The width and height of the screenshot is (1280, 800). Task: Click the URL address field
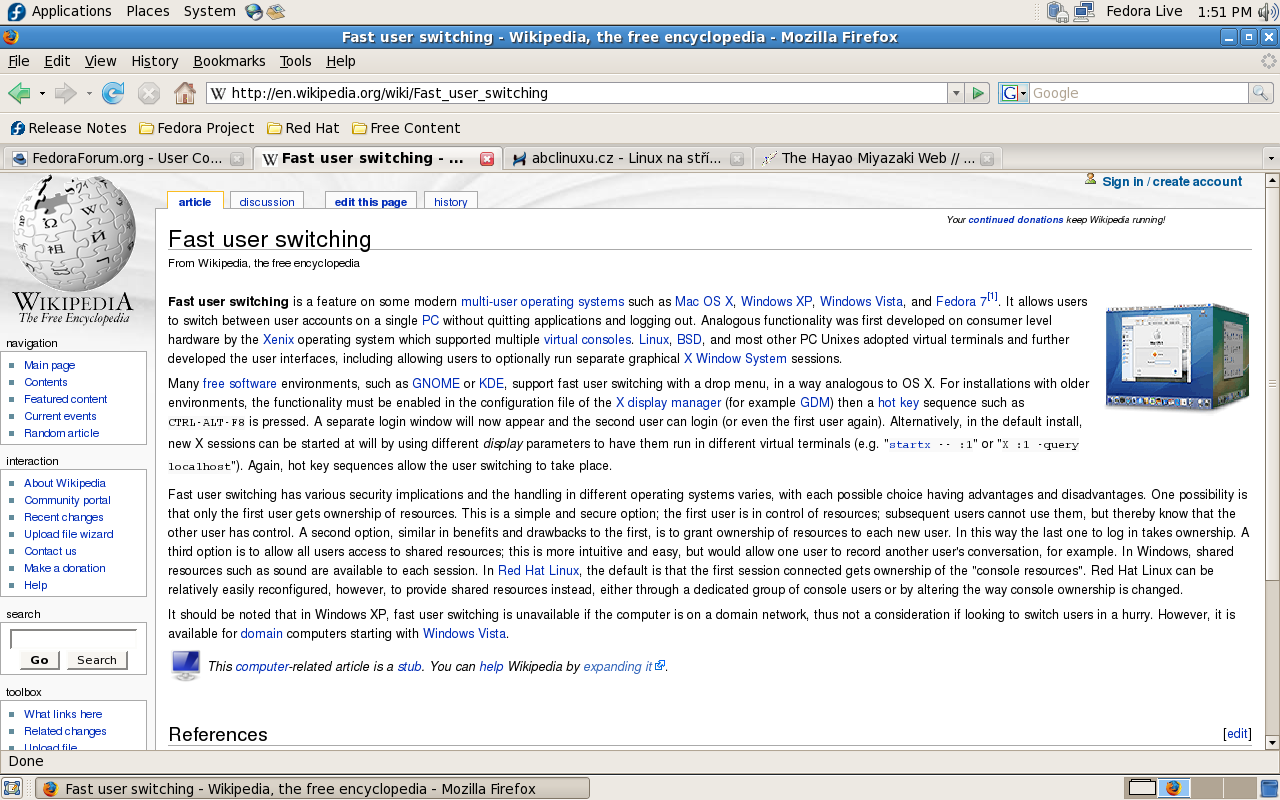pyautogui.click(x=577, y=93)
